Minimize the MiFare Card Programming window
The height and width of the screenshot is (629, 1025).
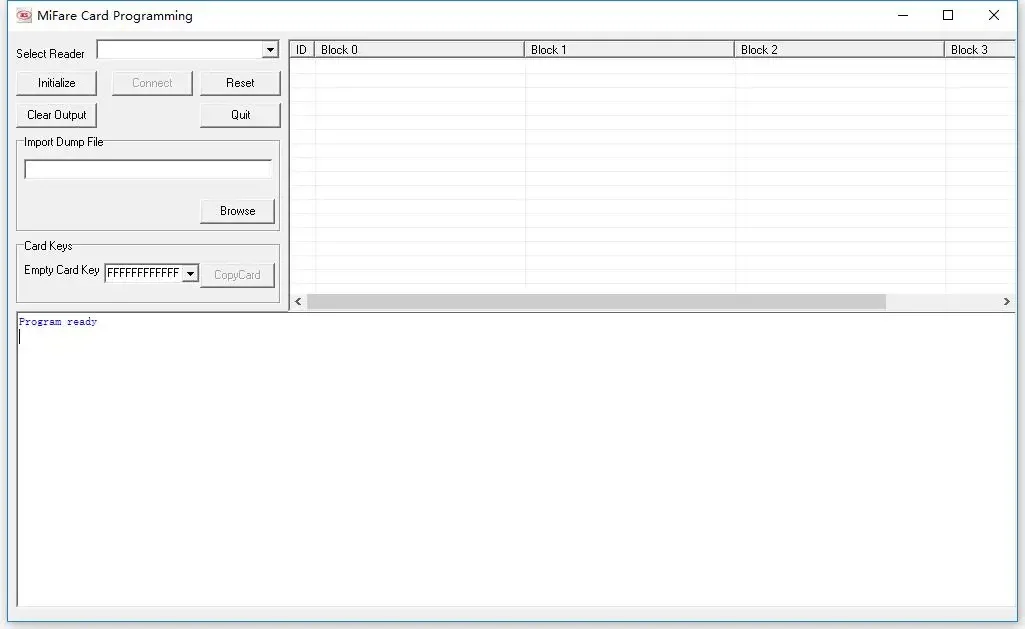903,16
